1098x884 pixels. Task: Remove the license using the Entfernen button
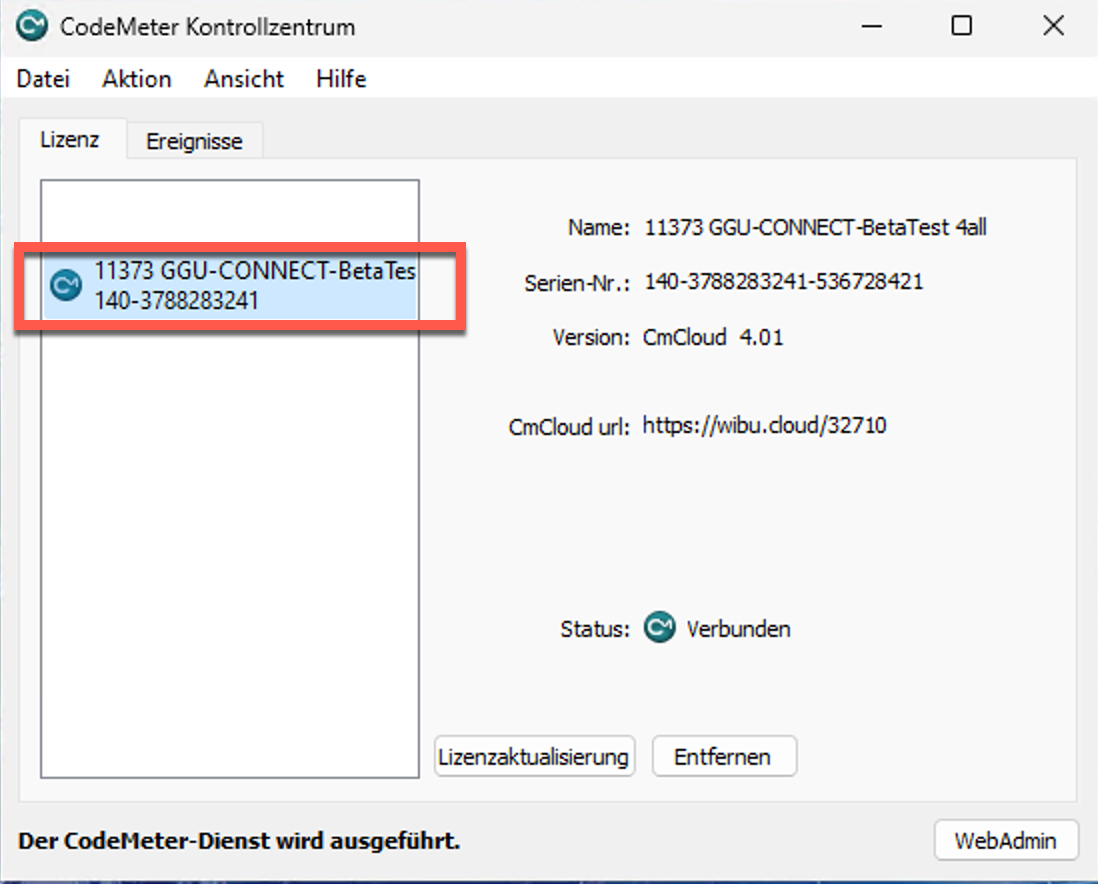pos(723,757)
